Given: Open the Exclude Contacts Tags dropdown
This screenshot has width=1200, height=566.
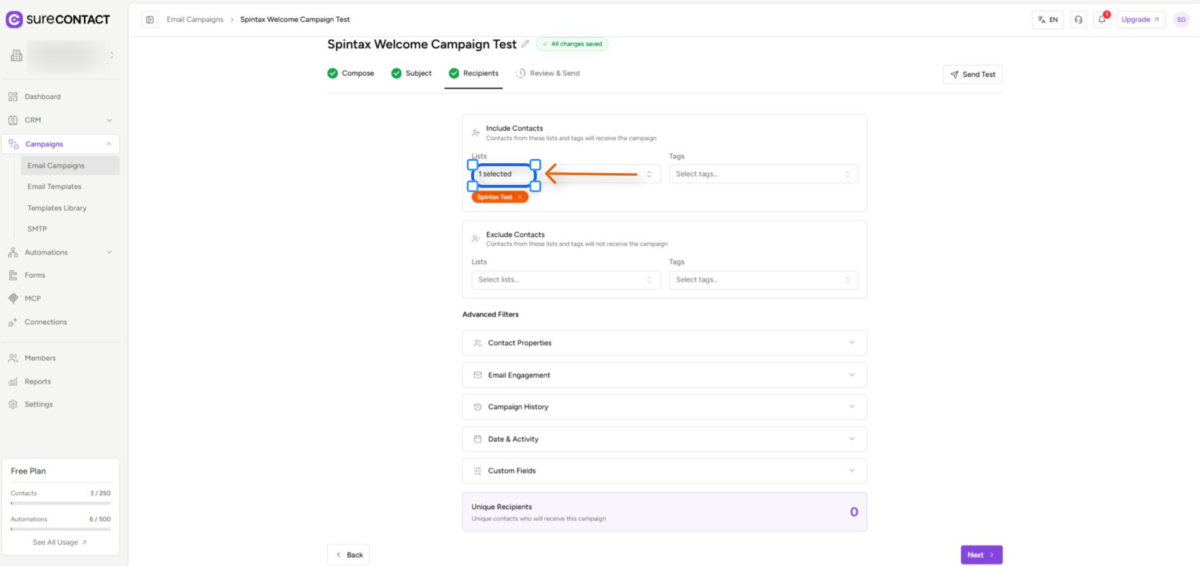Looking at the screenshot, I should pos(763,280).
